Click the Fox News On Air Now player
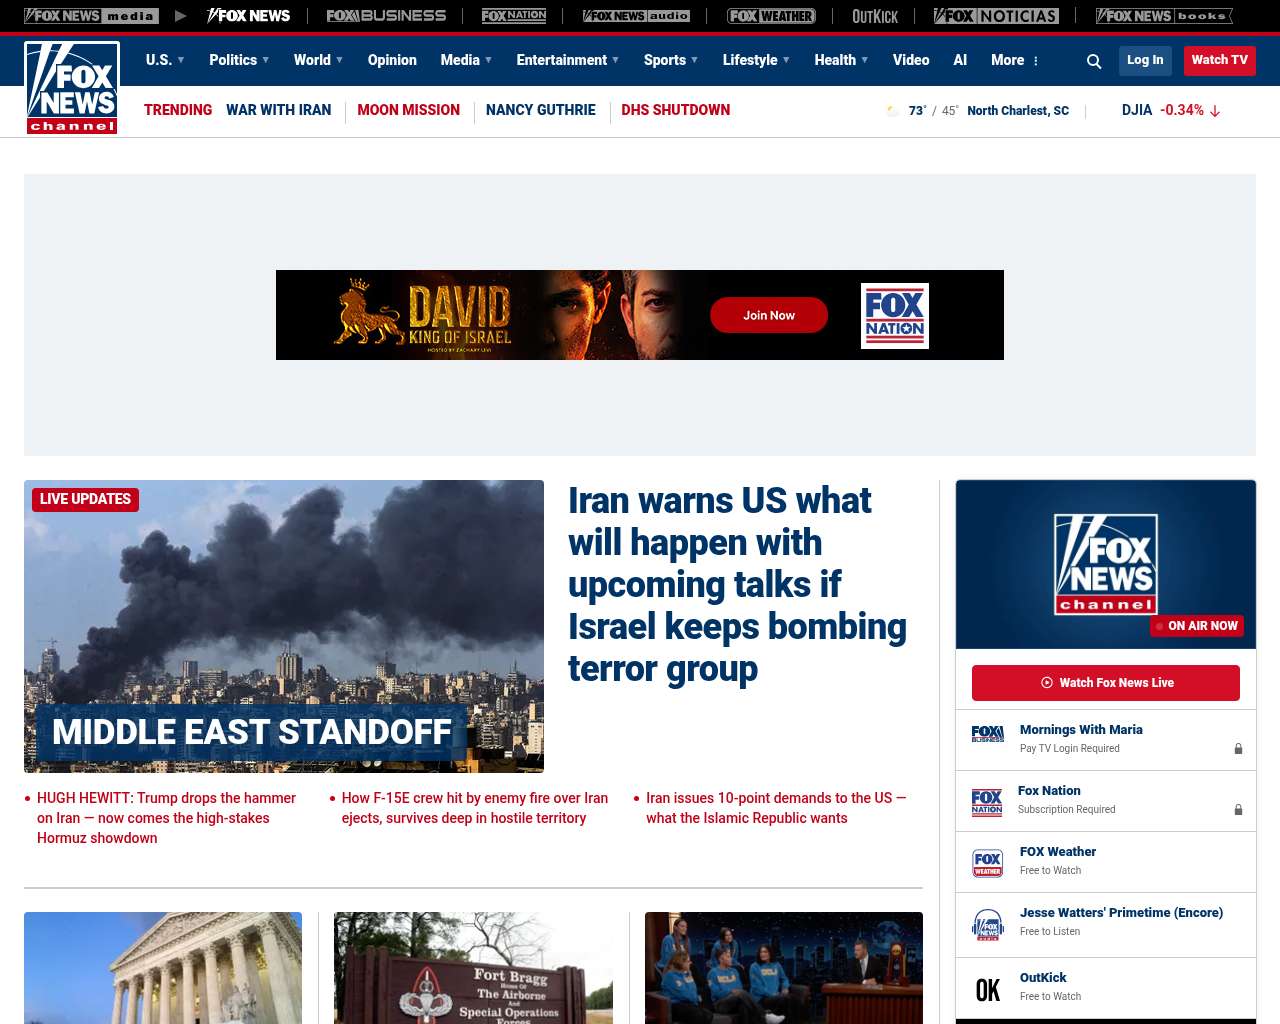This screenshot has height=1024, width=1280. tap(1106, 564)
